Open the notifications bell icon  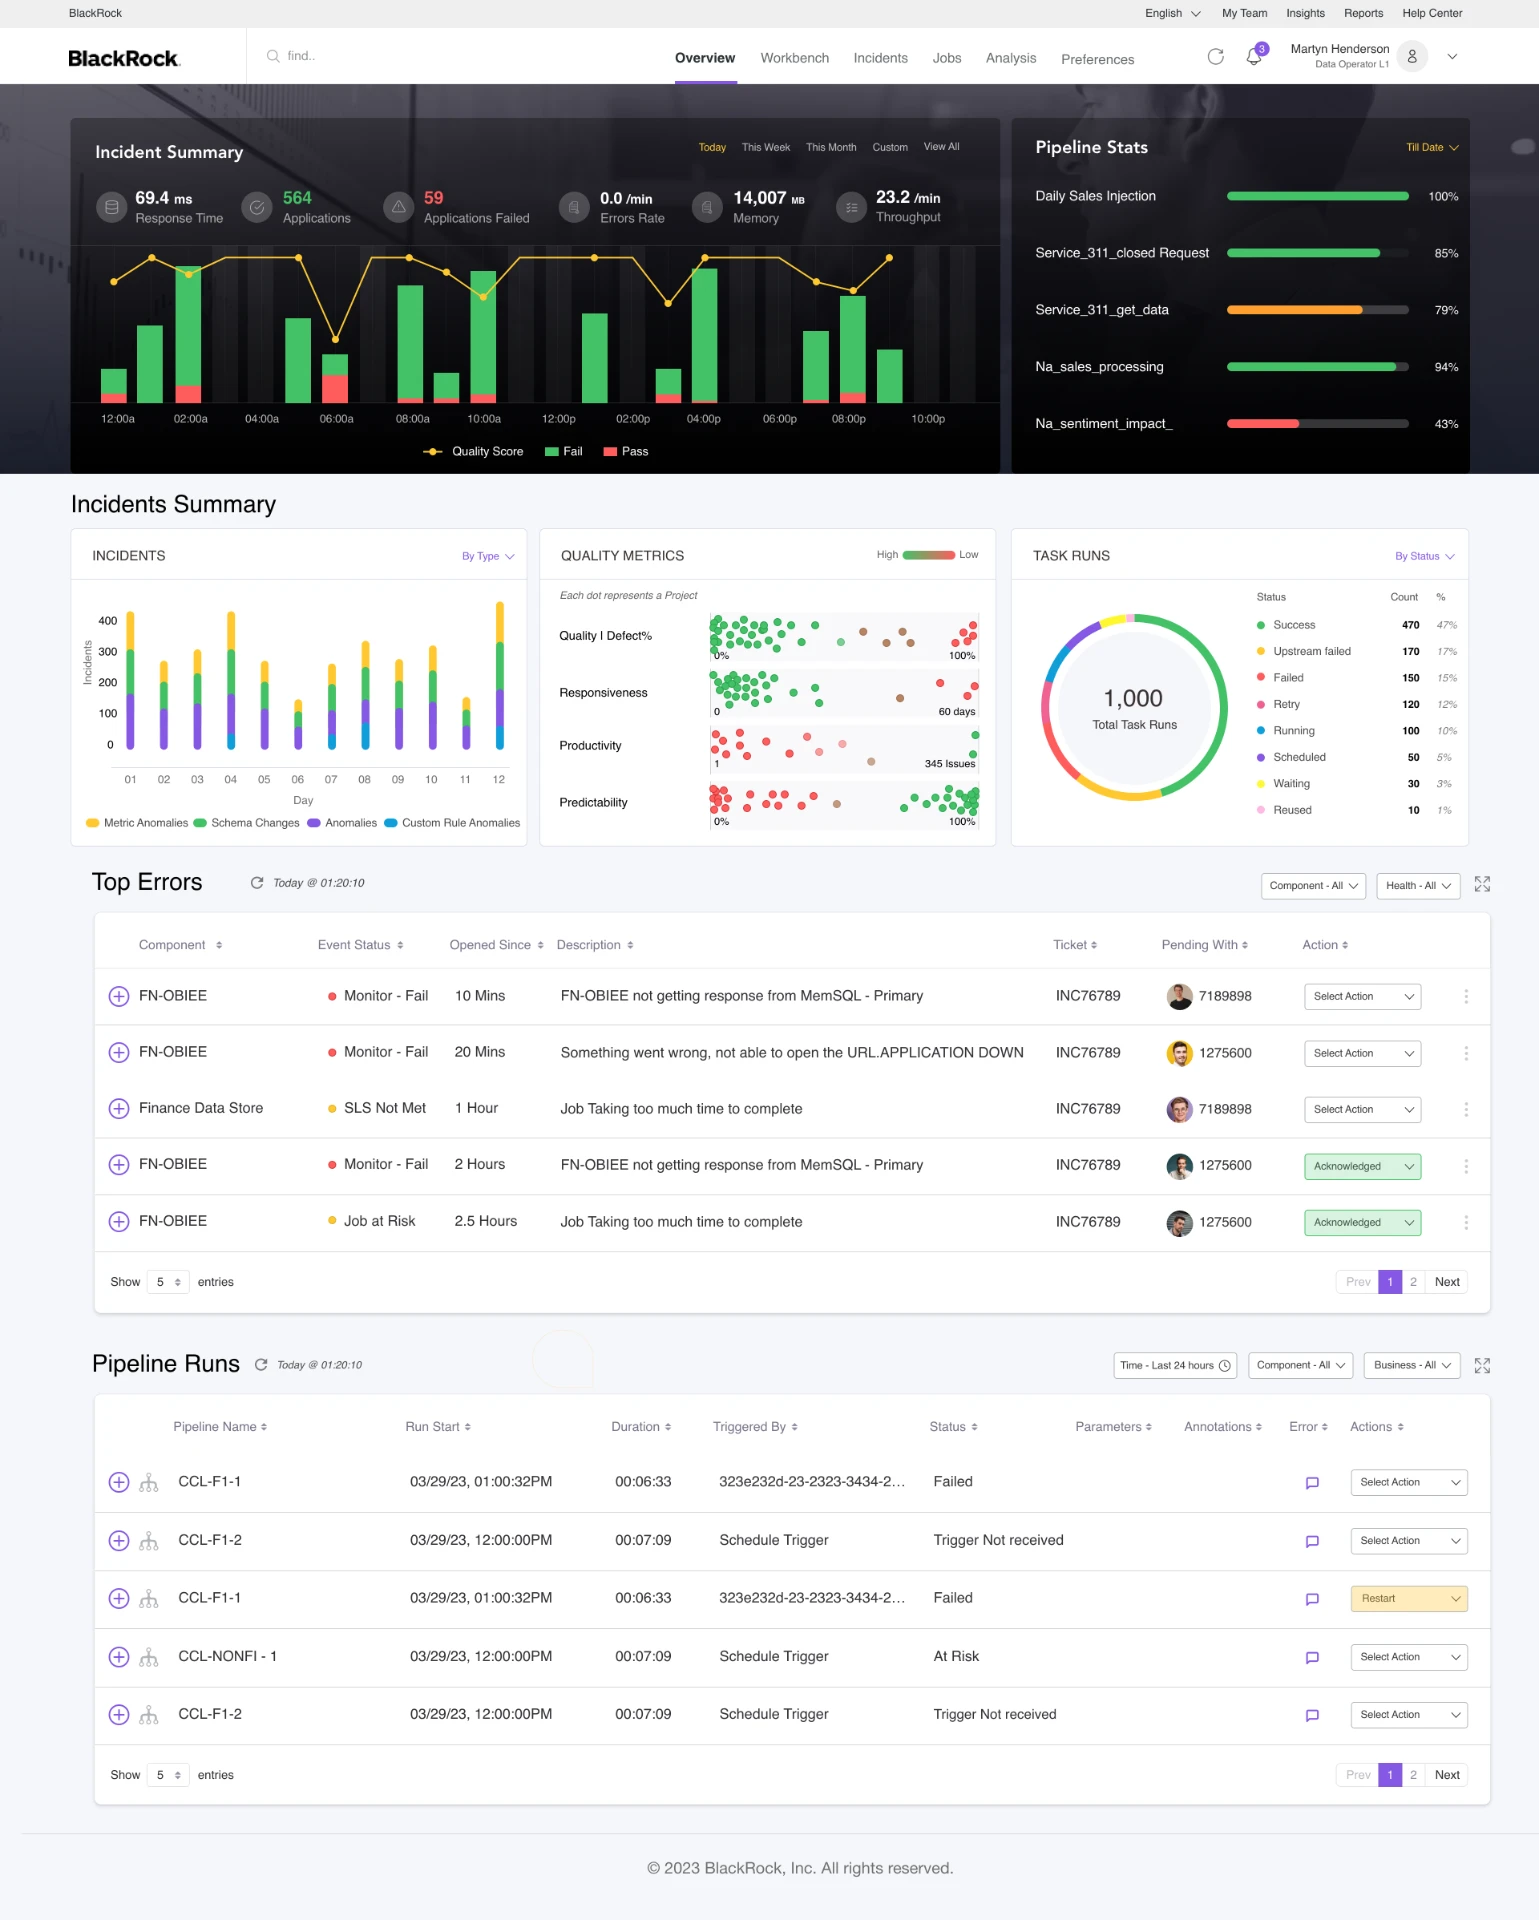1254,57
